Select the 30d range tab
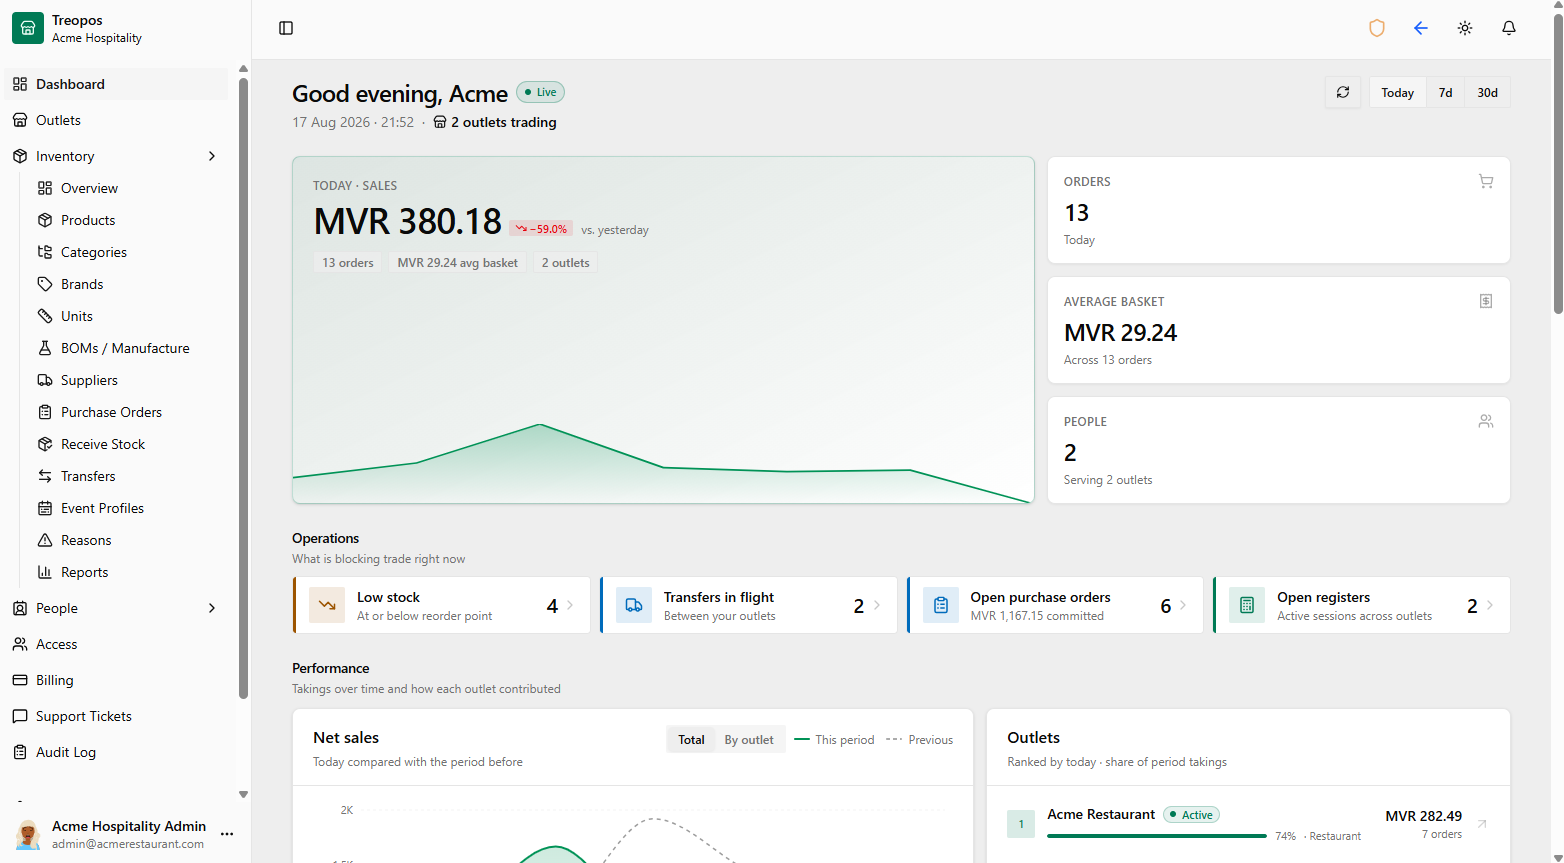Screen dimensions: 1564x863 click(1487, 92)
